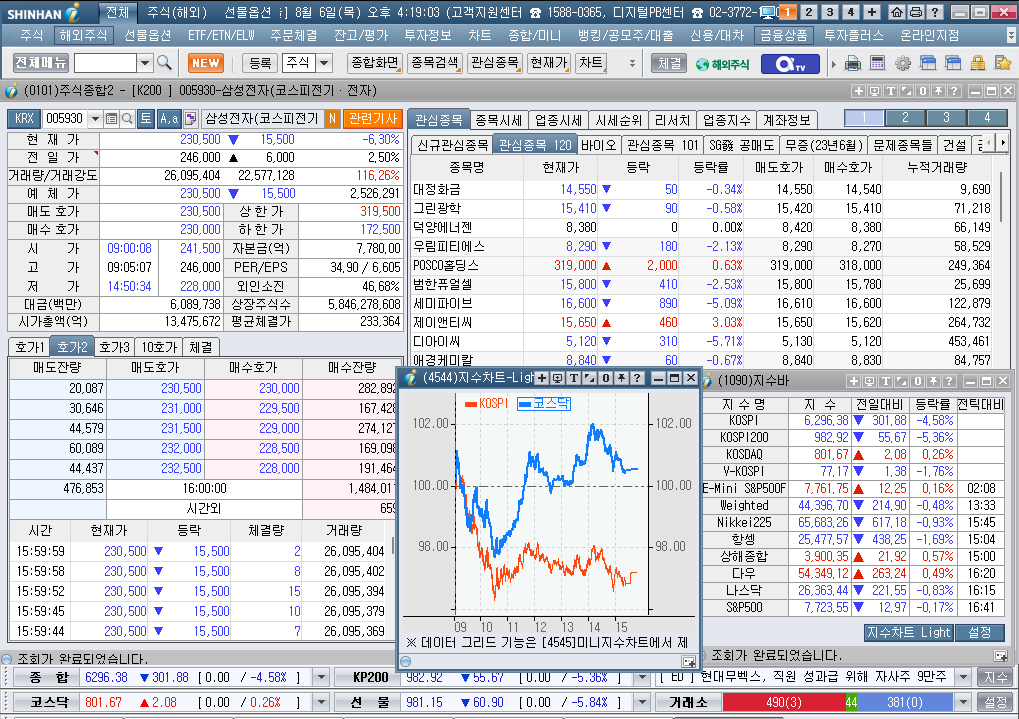Click the plus icon in 주식종합2 window header

point(858,92)
